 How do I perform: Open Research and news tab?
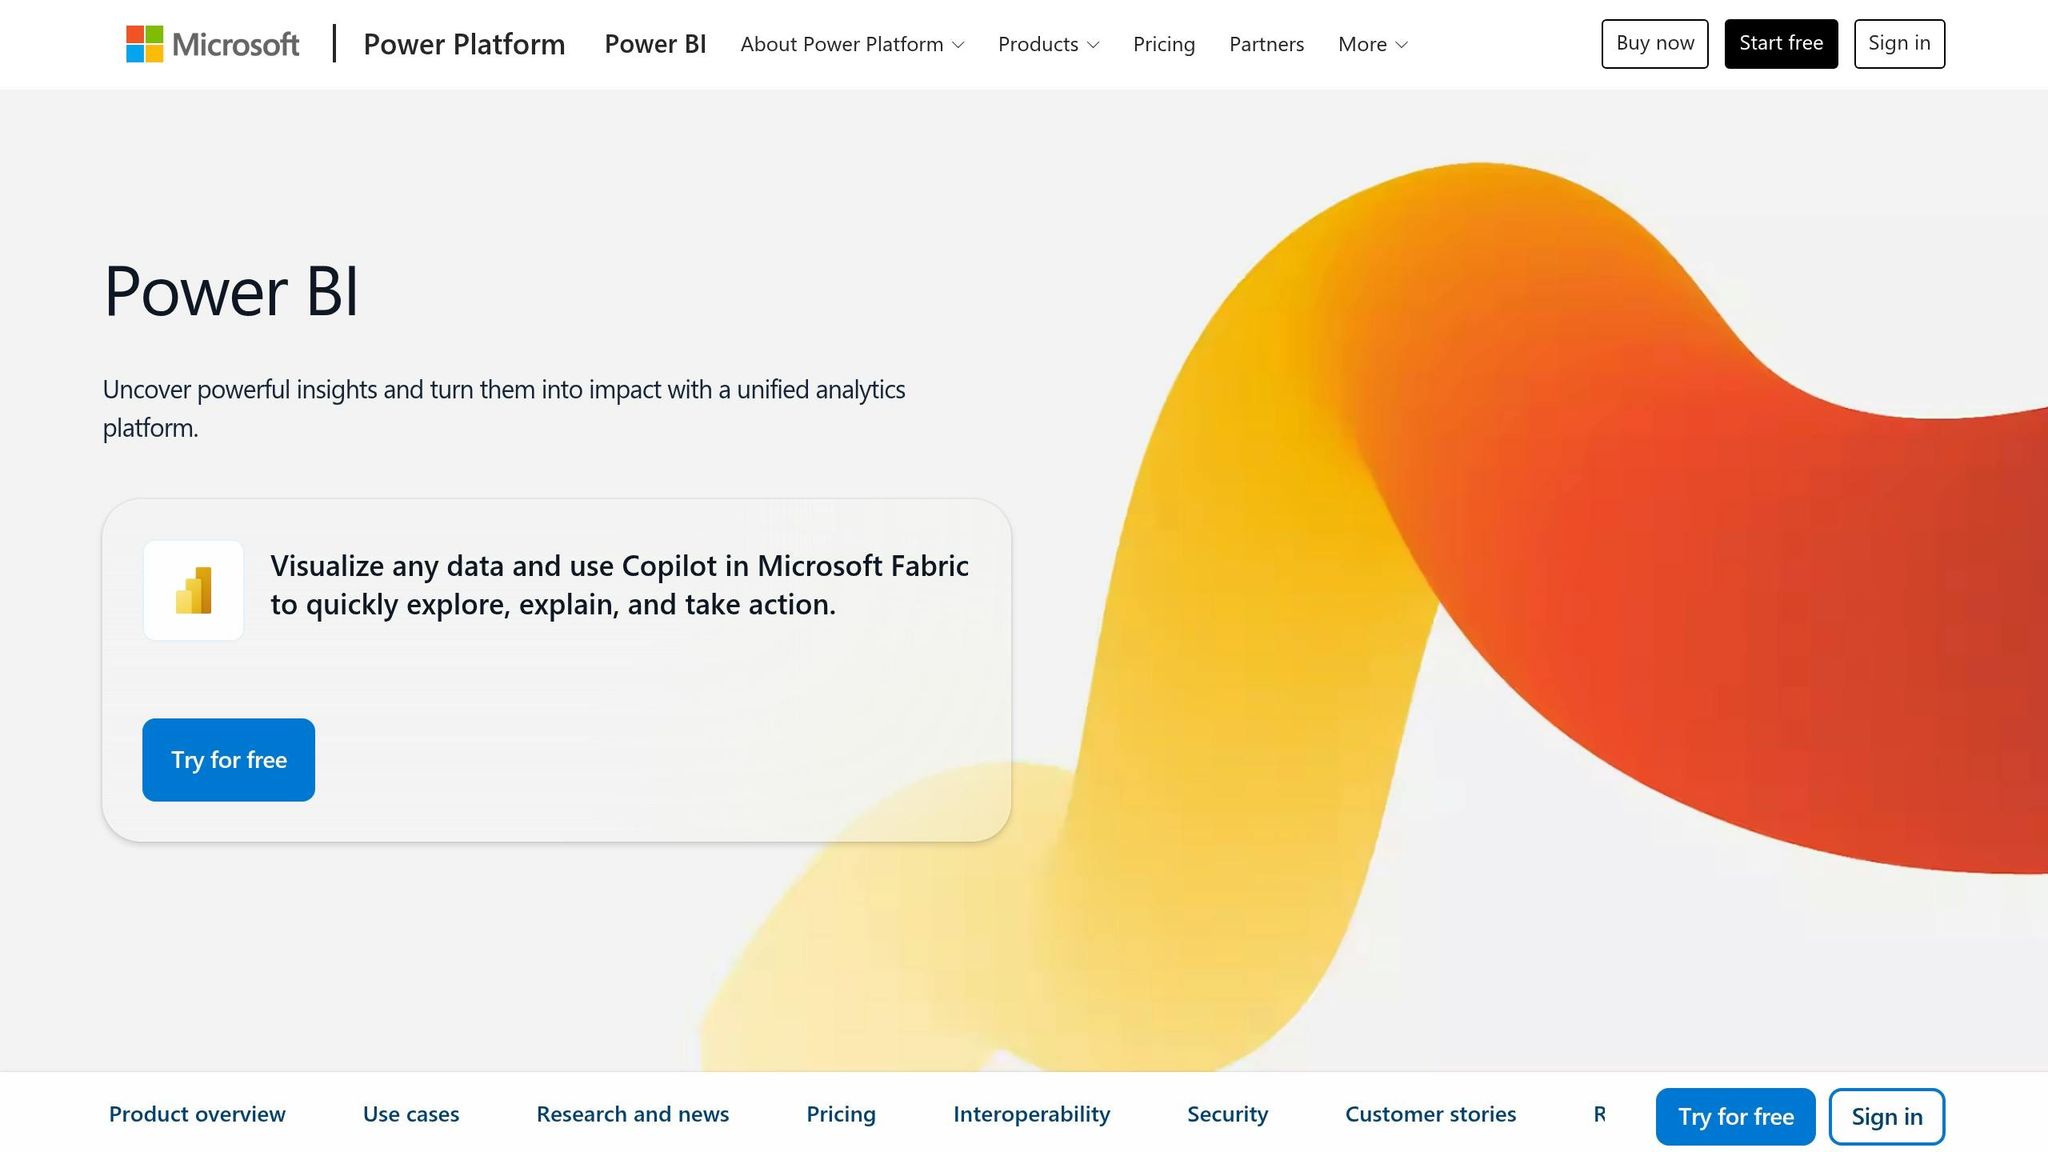coord(633,1114)
